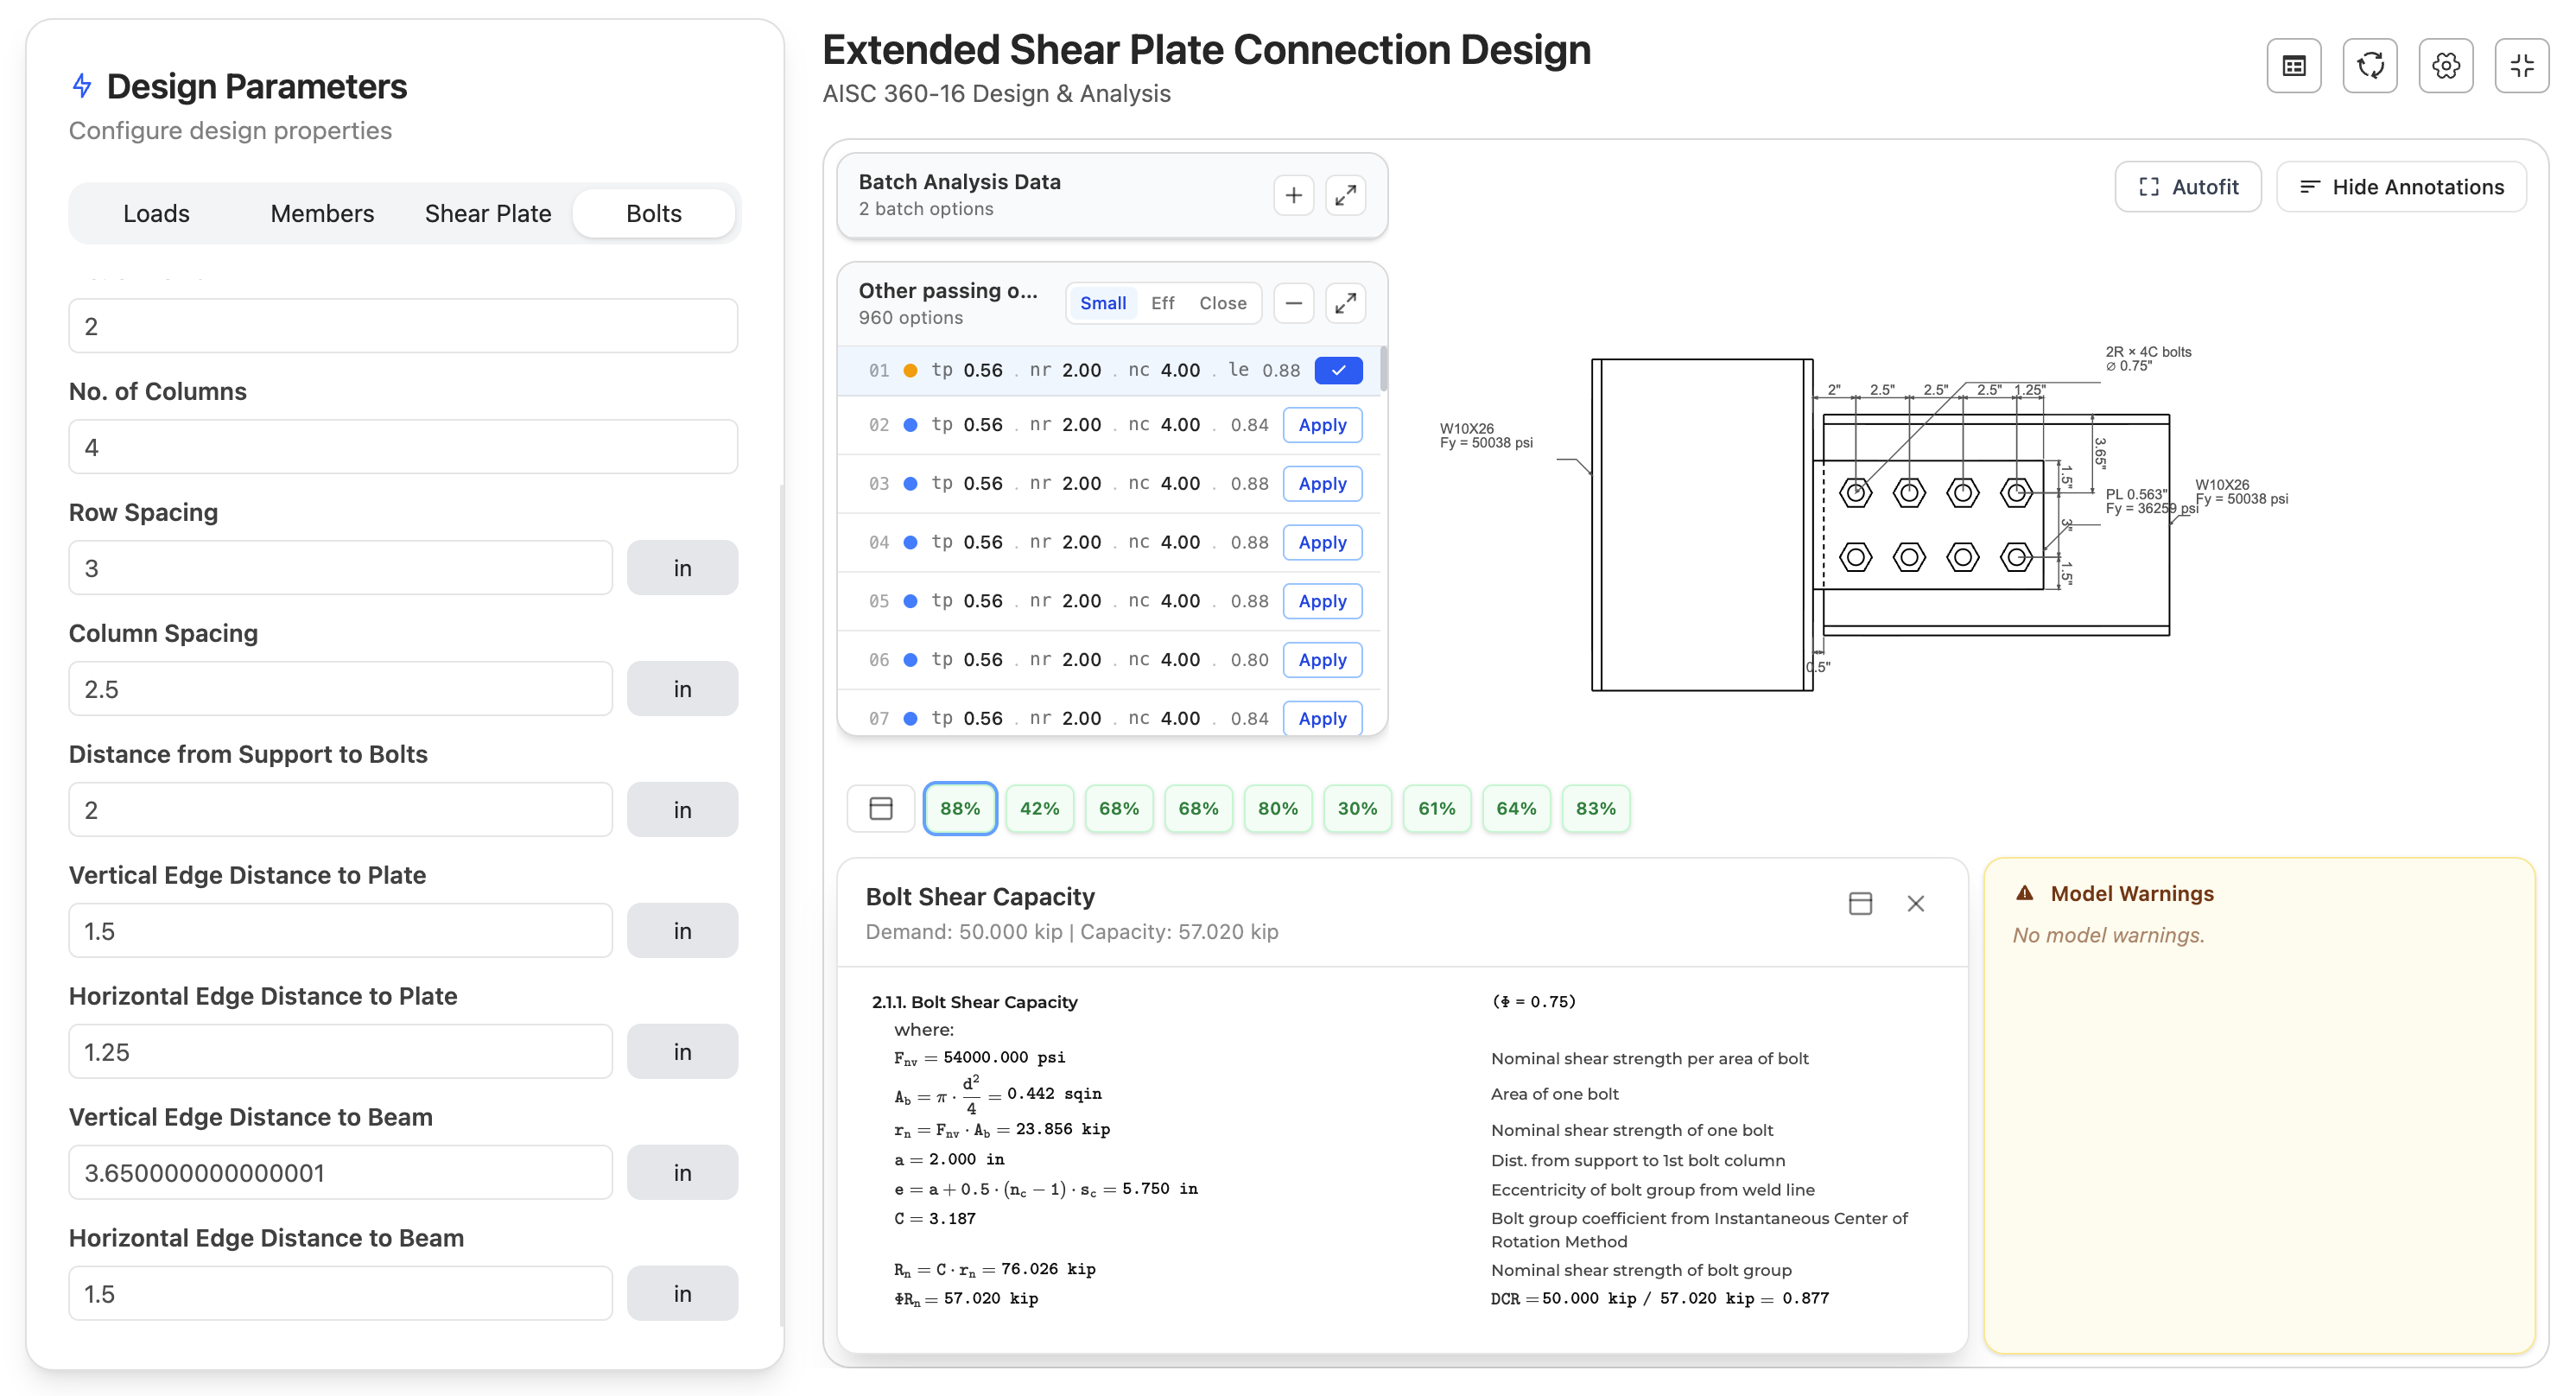
Task: Select the 80% utilization chip
Action: point(1277,808)
